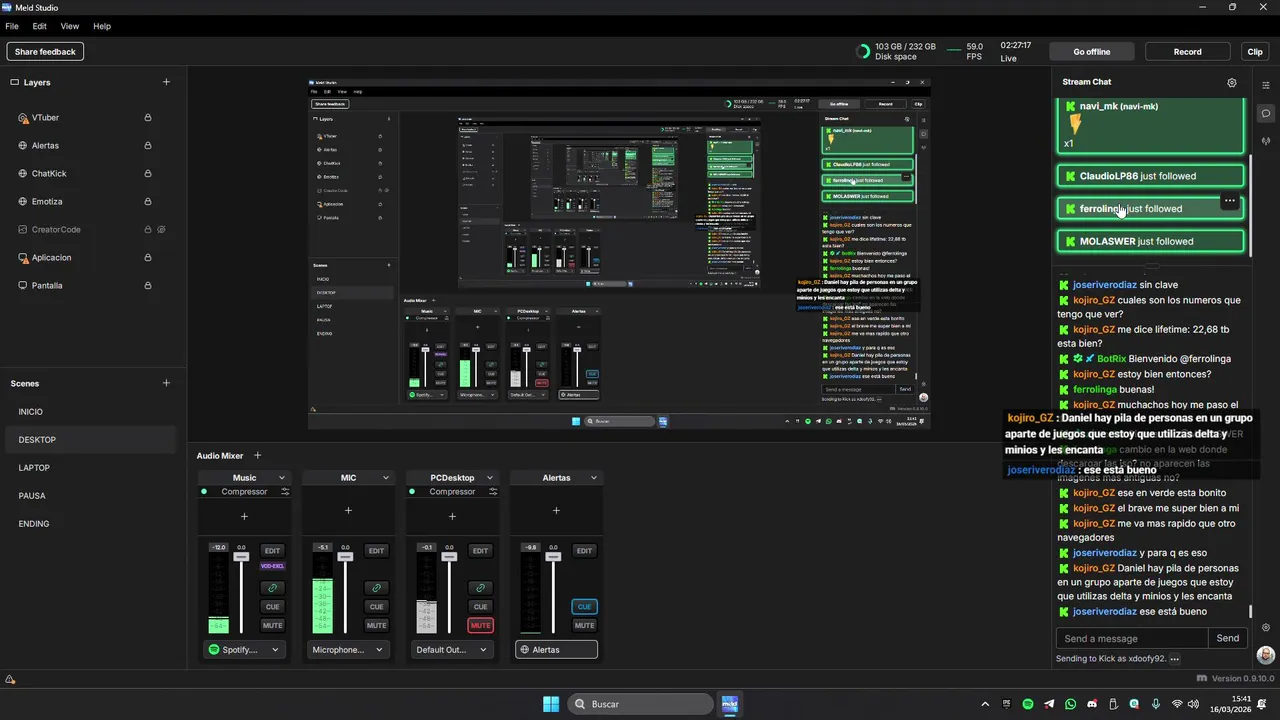Click the warning triangle icon in status bar
The image size is (1280, 720).
tap(10, 680)
